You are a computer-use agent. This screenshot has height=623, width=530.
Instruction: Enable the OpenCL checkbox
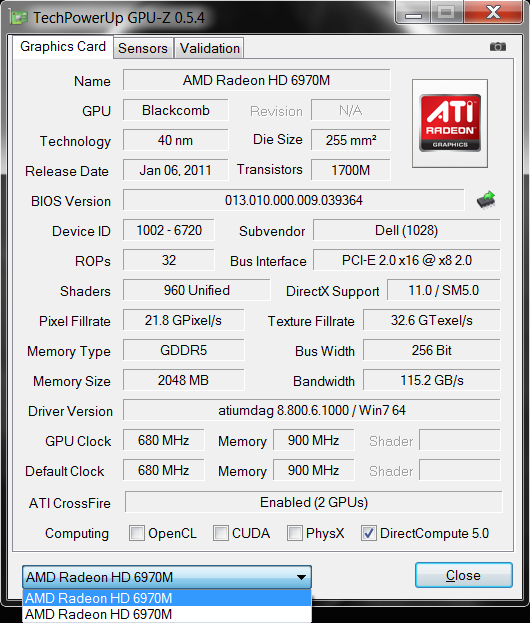(x=137, y=533)
